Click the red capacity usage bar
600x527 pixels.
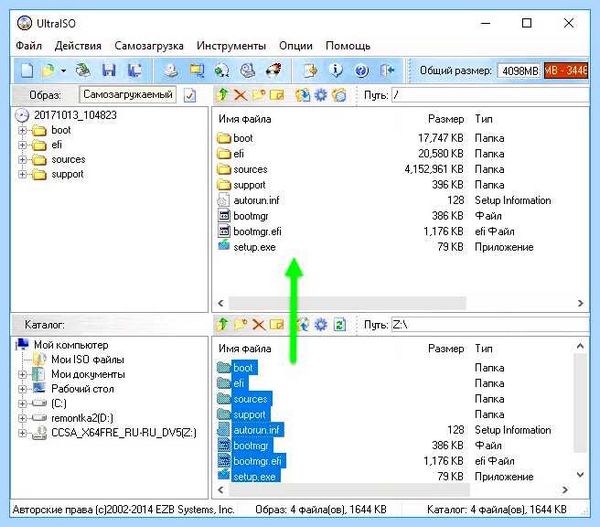(x=566, y=71)
